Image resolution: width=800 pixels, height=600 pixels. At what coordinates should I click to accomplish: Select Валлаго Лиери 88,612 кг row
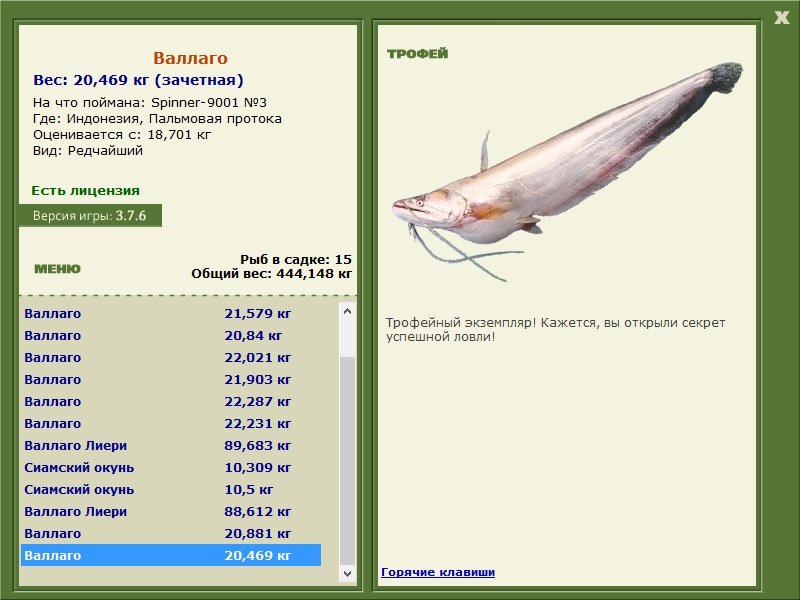point(171,511)
